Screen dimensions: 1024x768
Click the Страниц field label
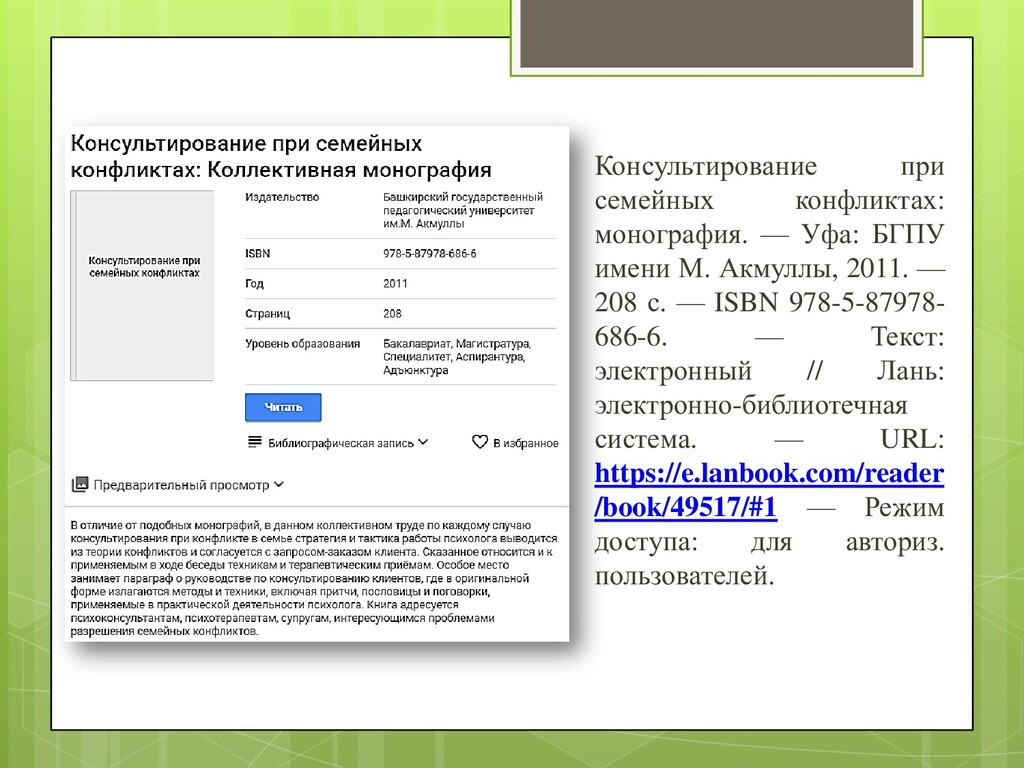click(x=268, y=313)
